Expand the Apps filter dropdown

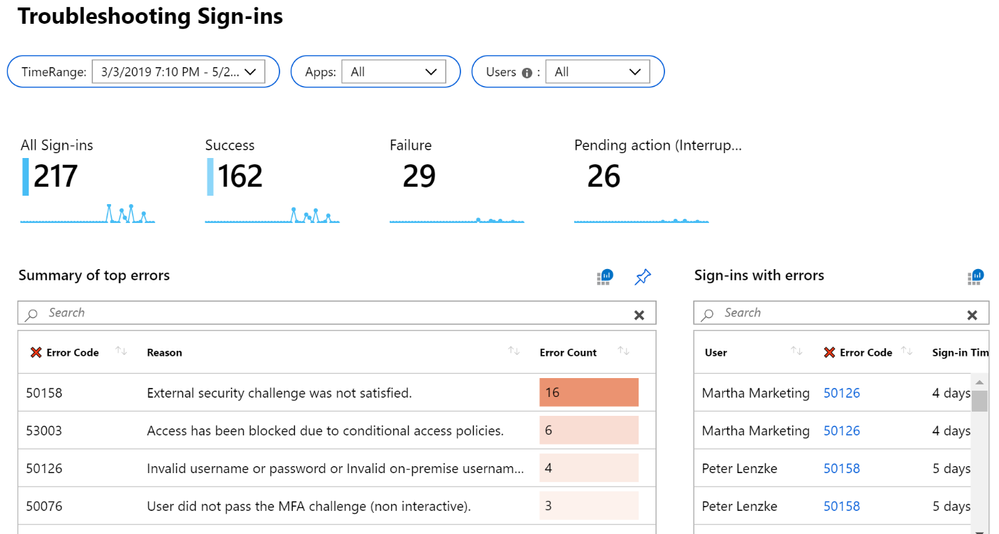coord(394,72)
